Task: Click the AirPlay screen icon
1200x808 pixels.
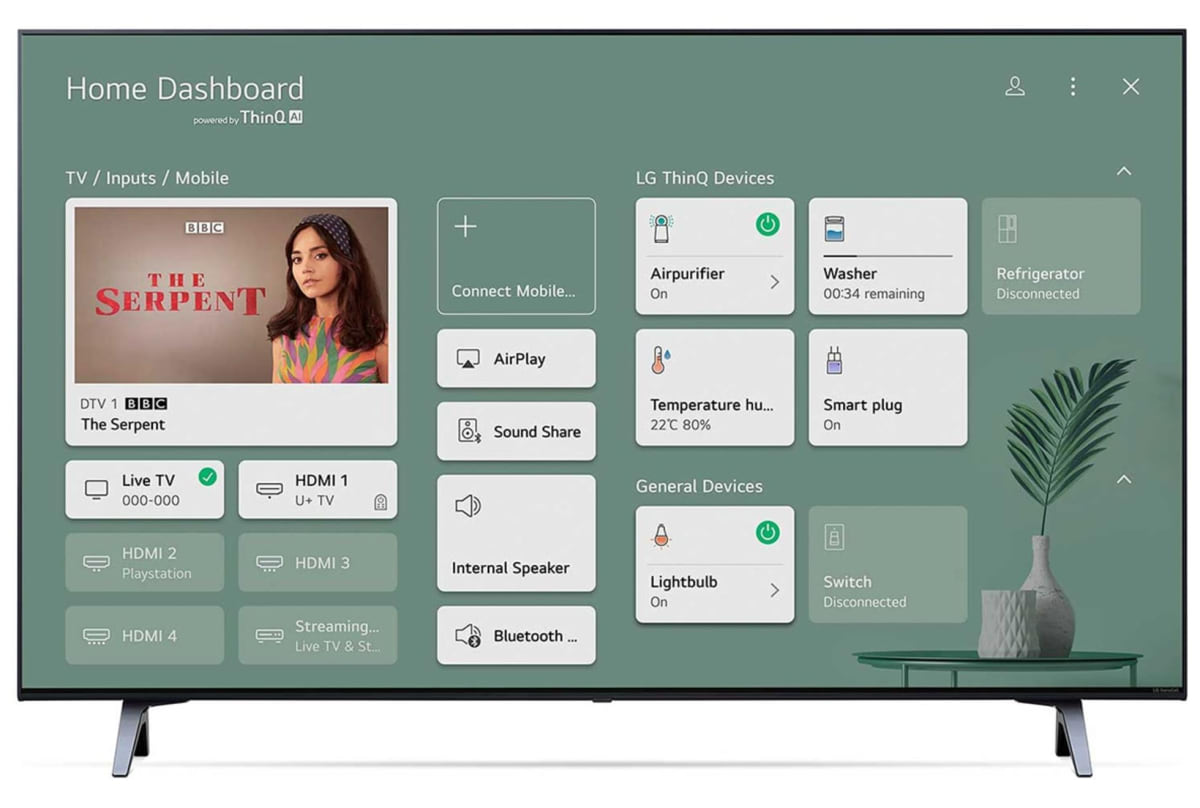Action: coord(468,359)
